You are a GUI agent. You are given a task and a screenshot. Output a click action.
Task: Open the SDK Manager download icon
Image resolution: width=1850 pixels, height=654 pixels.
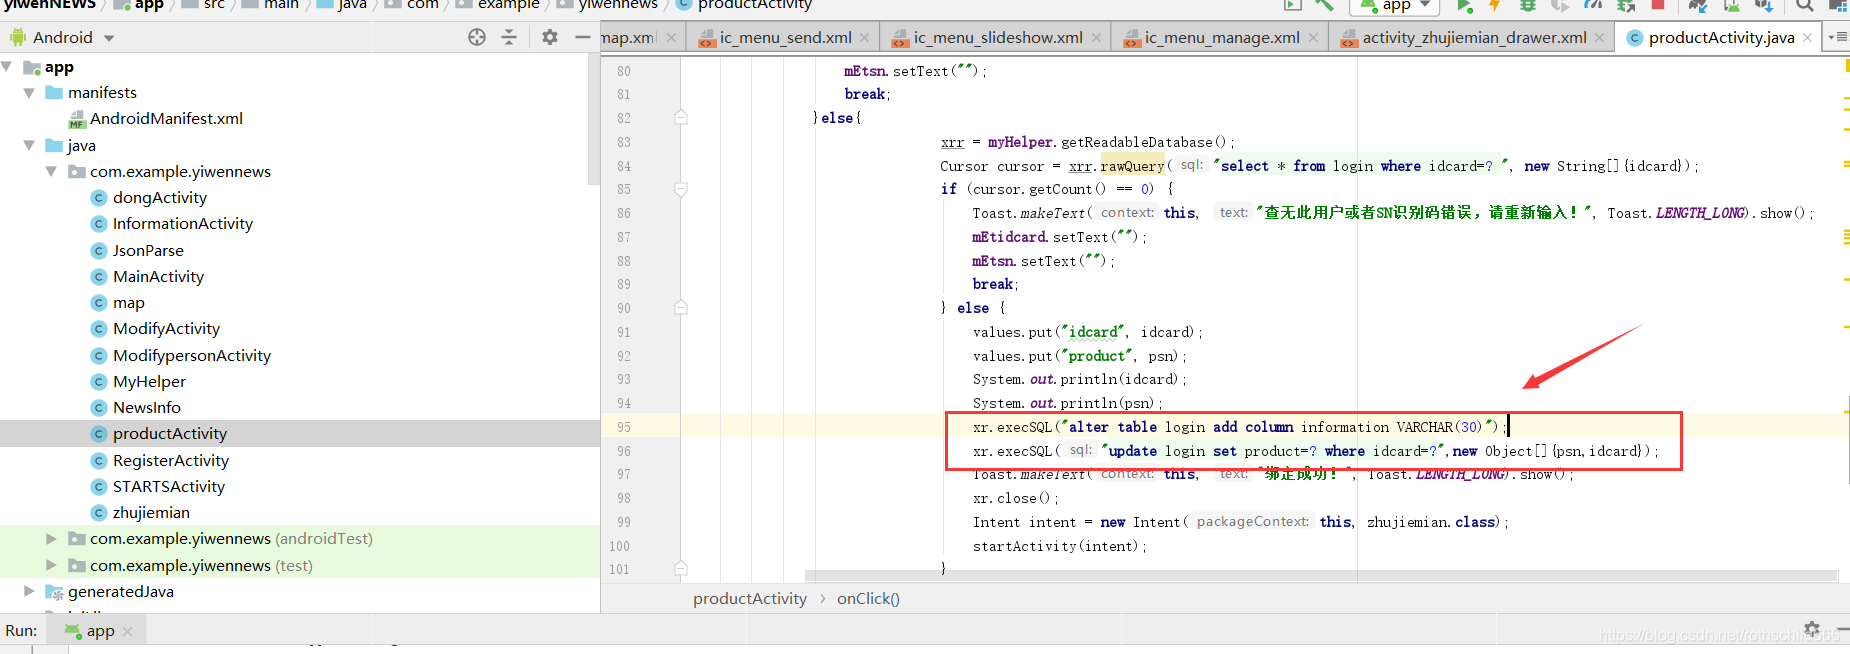(1763, 5)
